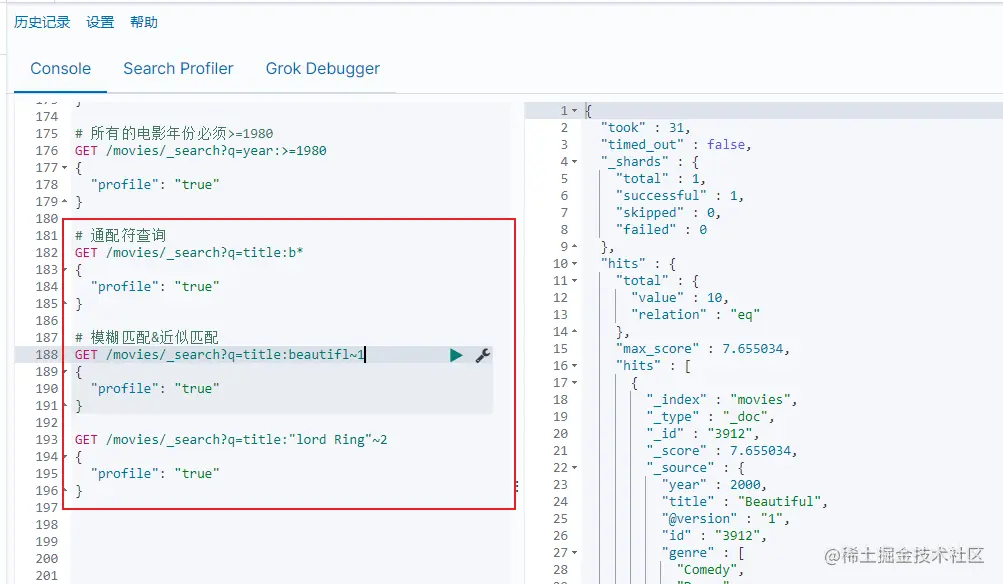1003x584 pixels.
Task: Click the comment '# 通配符查询'
Action: (120, 235)
